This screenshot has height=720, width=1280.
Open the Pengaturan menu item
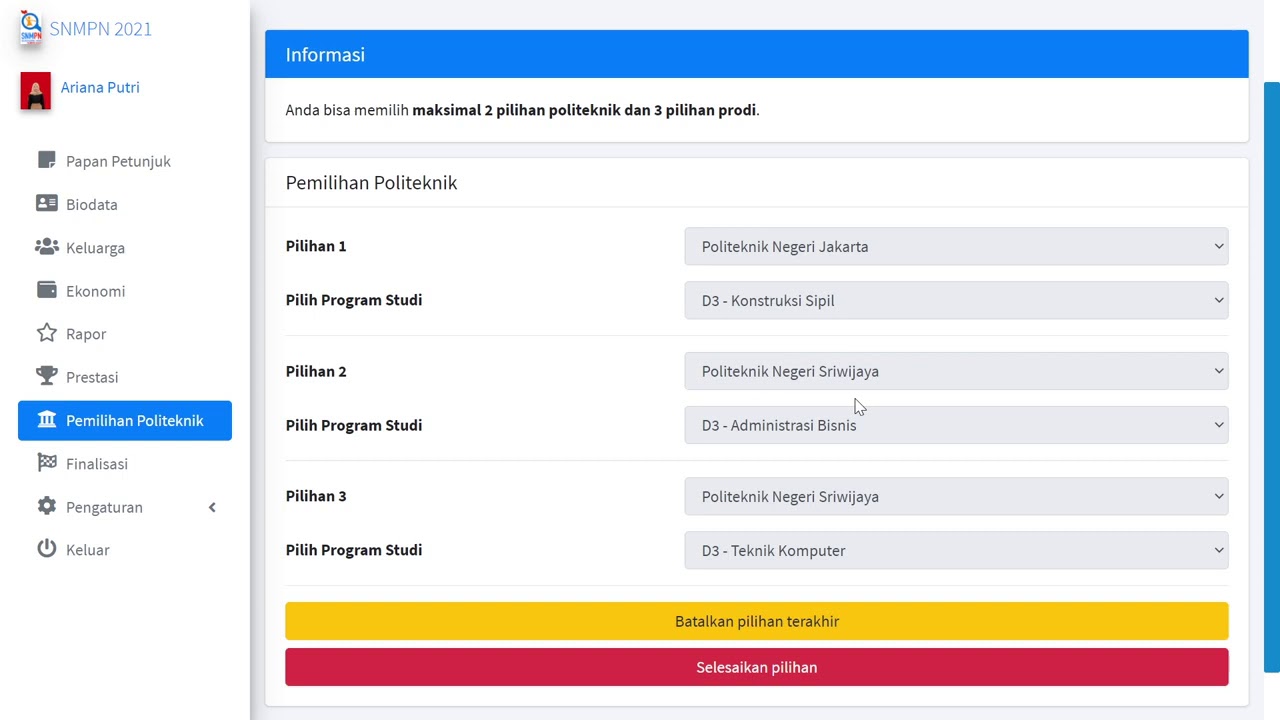tap(104, 507)
